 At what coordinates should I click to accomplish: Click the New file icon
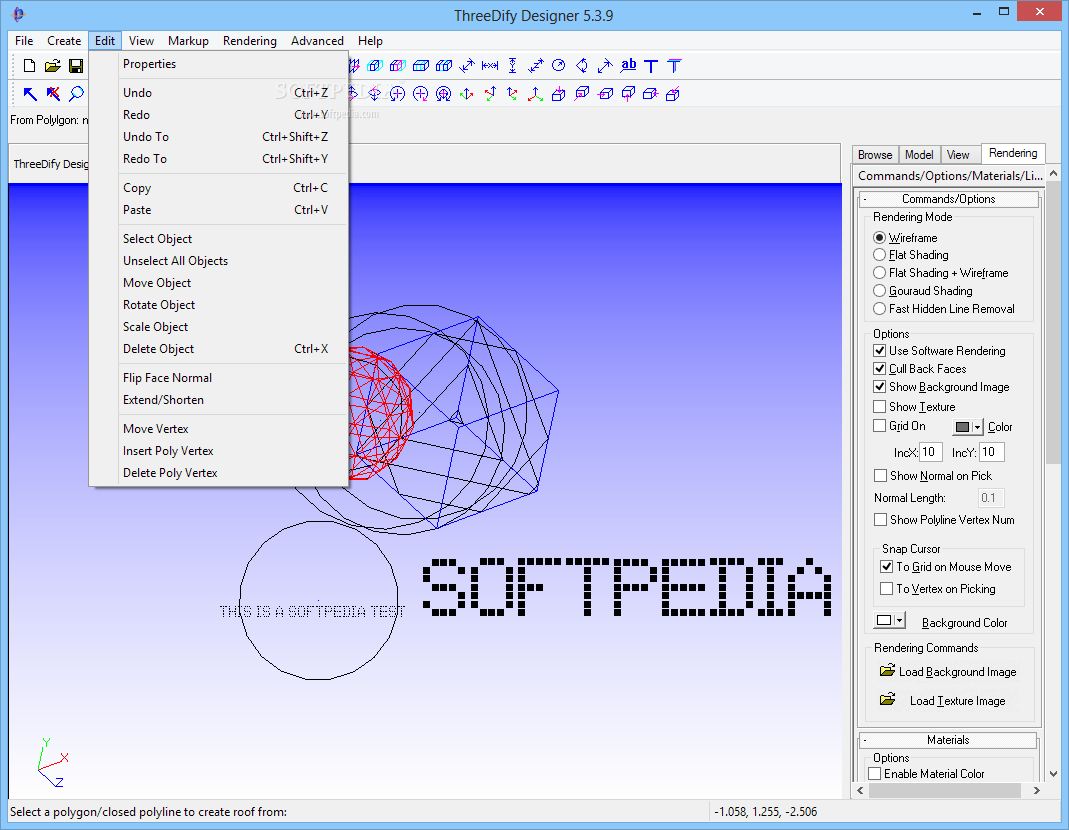tap(29, 65)
